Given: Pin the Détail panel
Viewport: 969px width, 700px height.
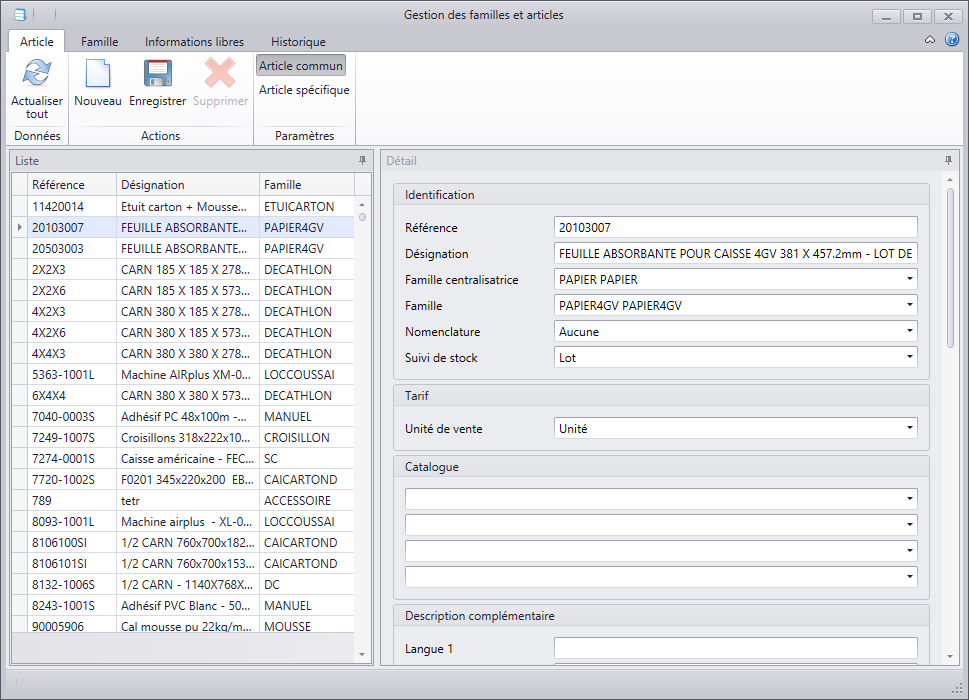Looking at the screenshot, I should (948, 160).
